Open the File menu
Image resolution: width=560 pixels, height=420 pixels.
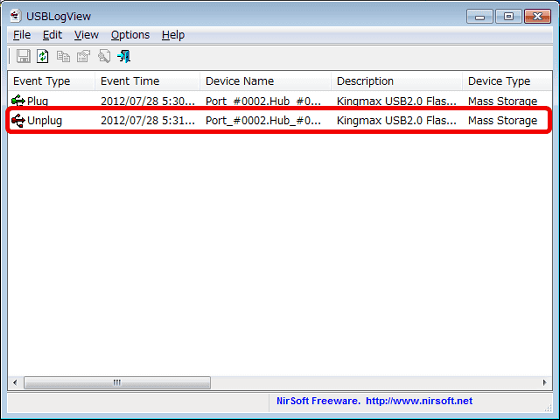pos(22,35)
